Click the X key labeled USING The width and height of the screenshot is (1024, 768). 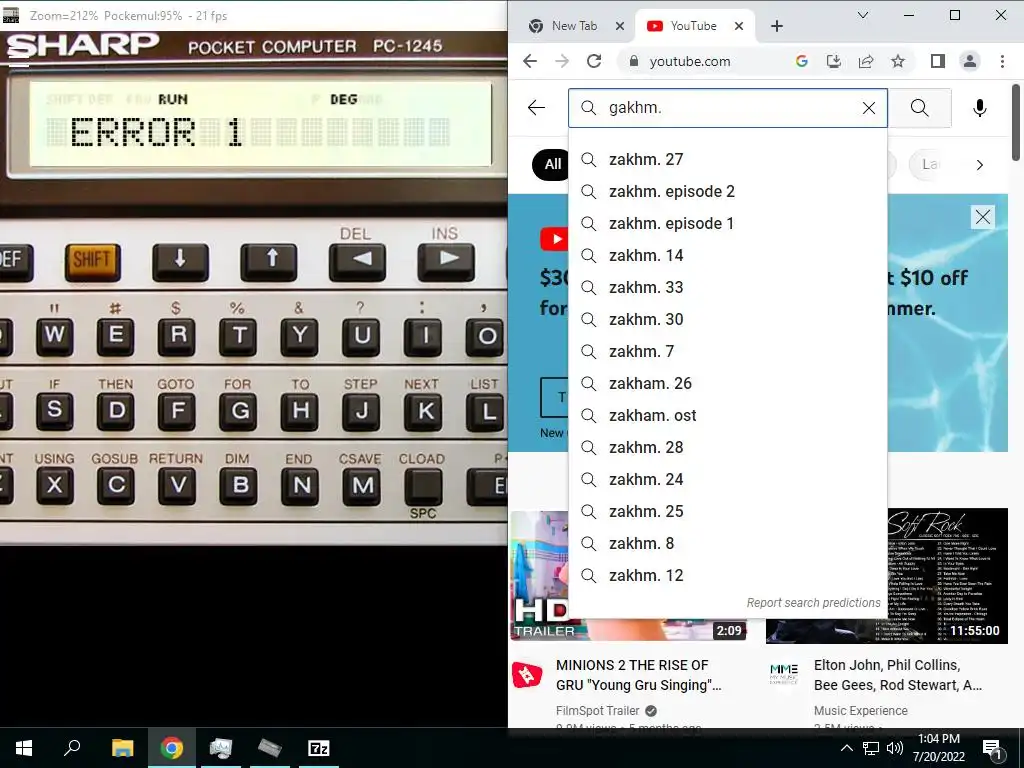54,486
